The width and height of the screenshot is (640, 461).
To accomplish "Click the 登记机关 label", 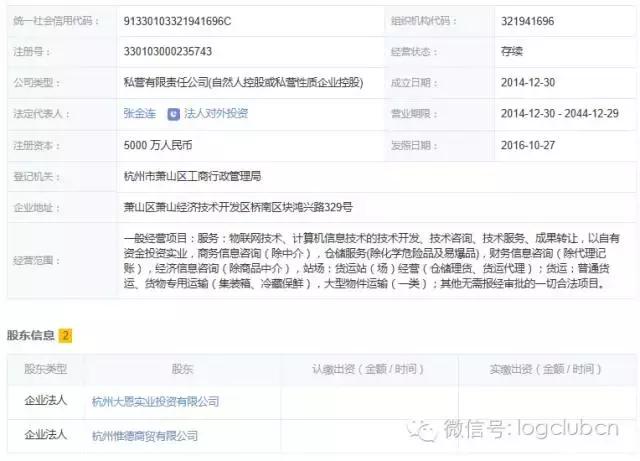I will click(x=36, y=176).
